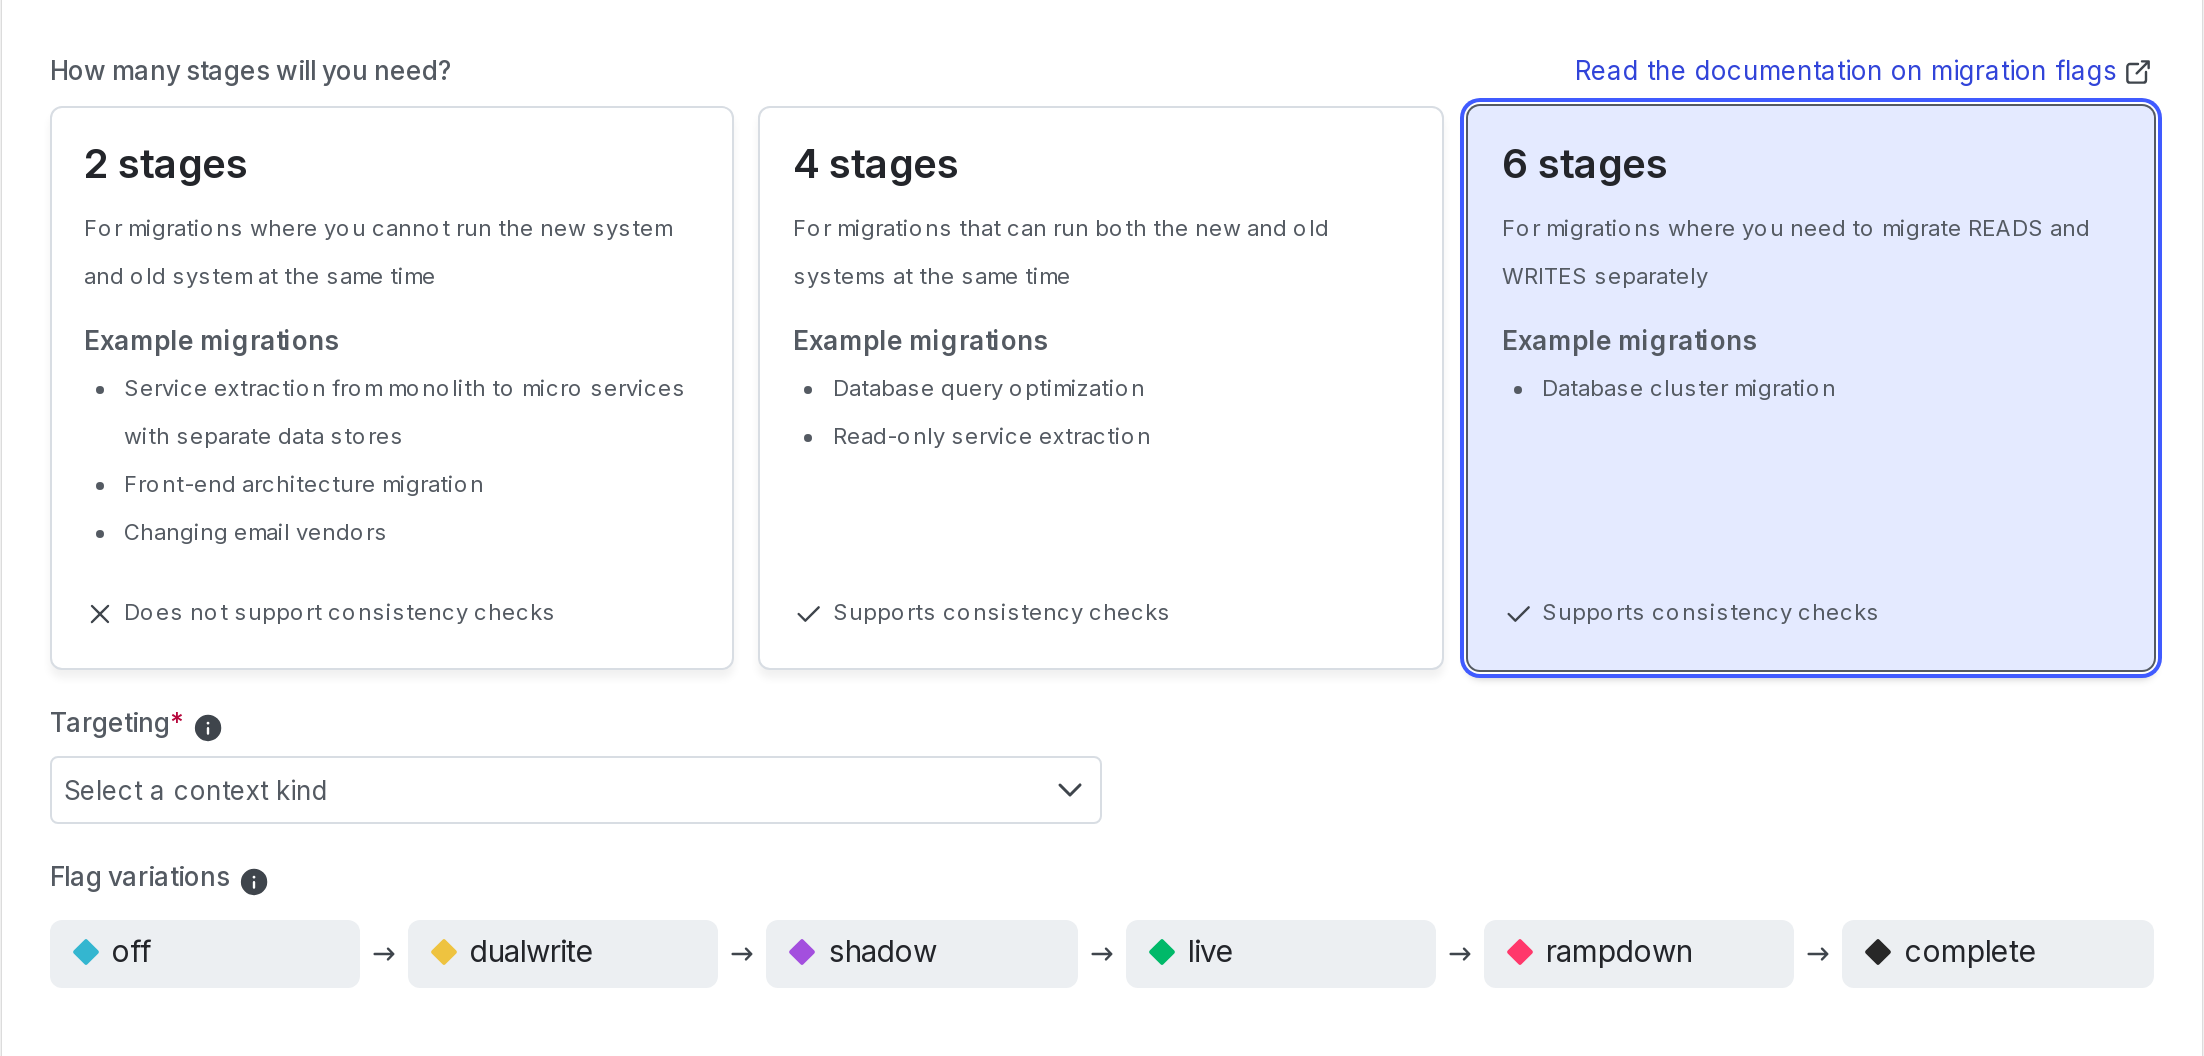Click the pink diamond on rampdown variation

pos(1520,952)
